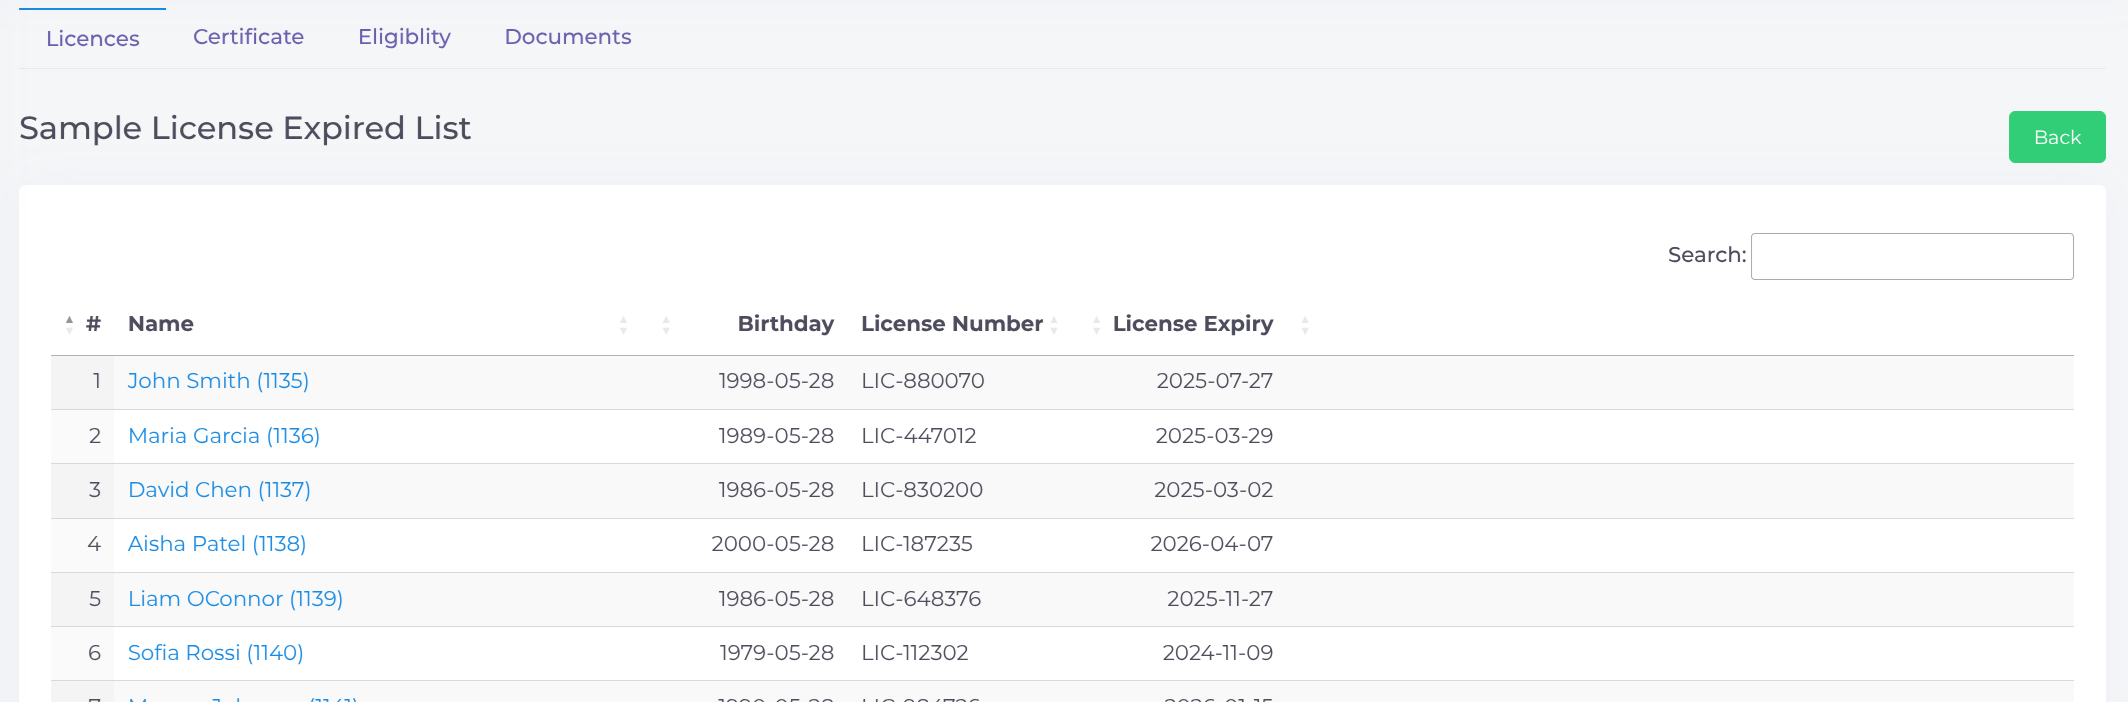Click the Sample License Expired List heading

(x=245, y=129)
